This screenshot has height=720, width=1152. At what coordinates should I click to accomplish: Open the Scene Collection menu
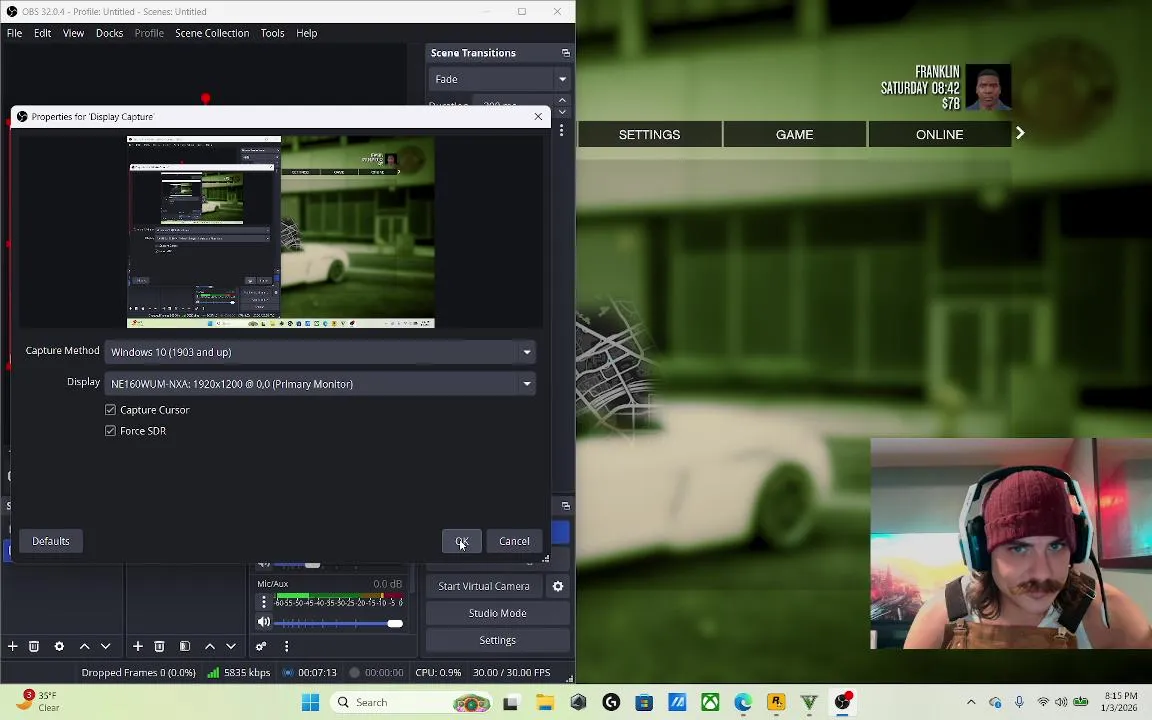click(212, 33)
